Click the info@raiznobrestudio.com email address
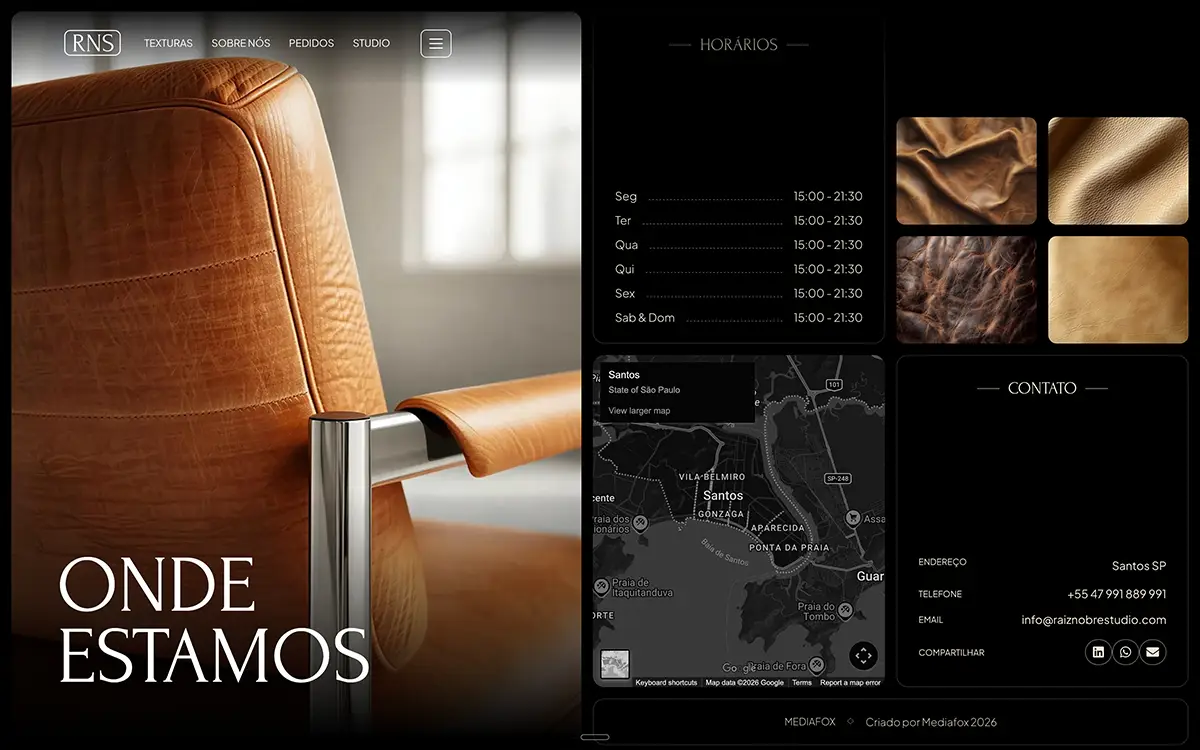This screenshot has height=750, width=1200. [x=1093, y=620]
